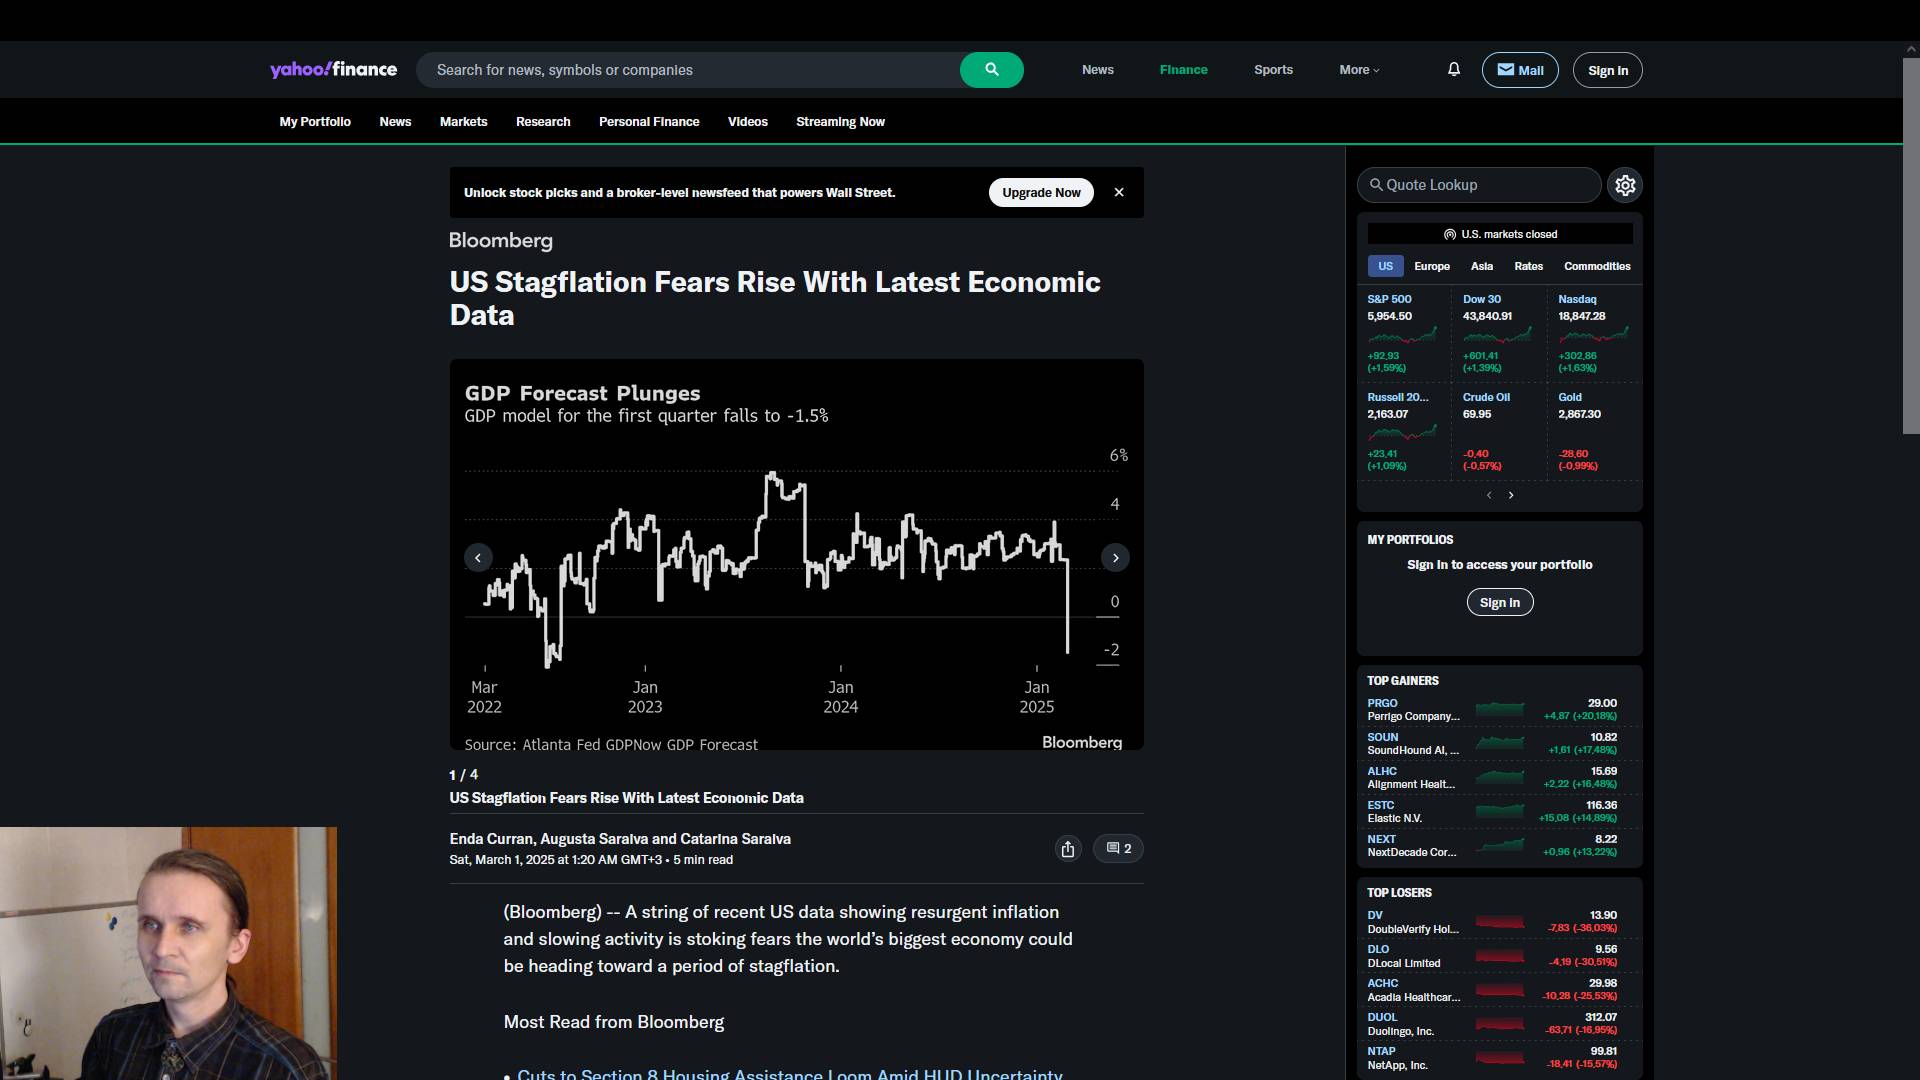This screenshot has height=1080, width=1920.
Task: Dismiss the Upgrade Now promo banner
Action: (x=1119, y=192)
